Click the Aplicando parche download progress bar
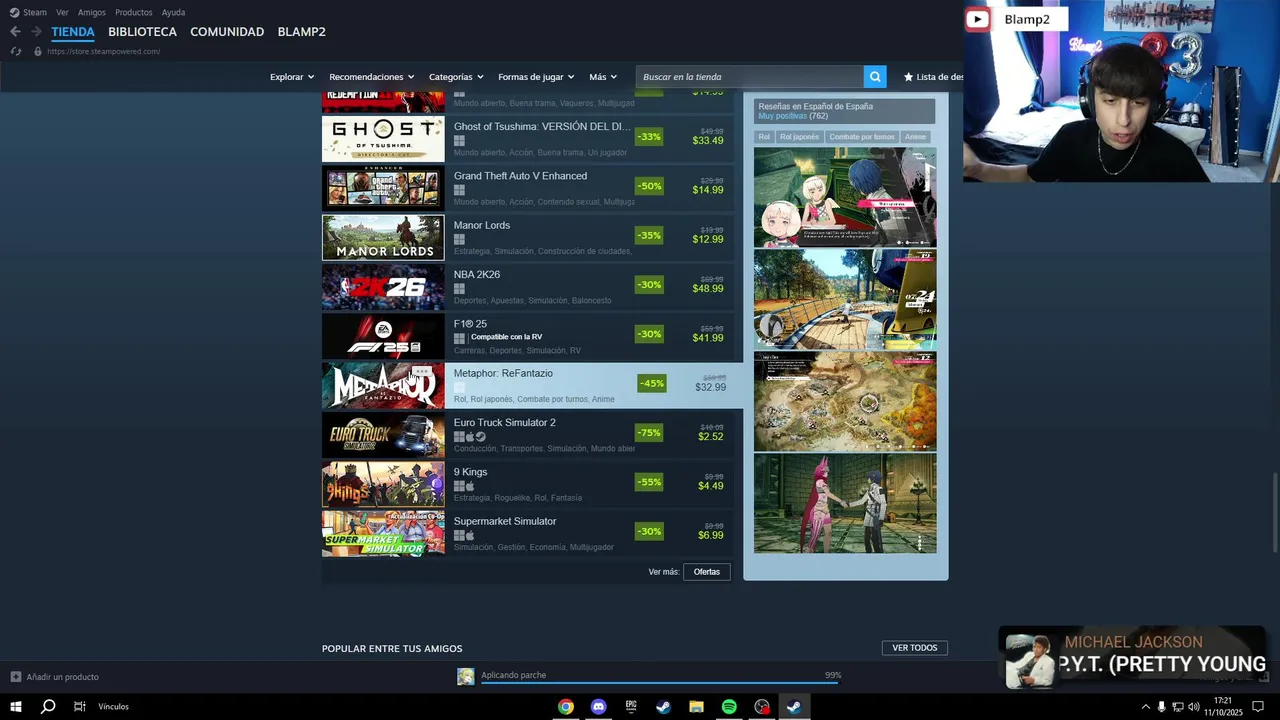This screenshot has width=1280, height=720. (x=661, y=683)
